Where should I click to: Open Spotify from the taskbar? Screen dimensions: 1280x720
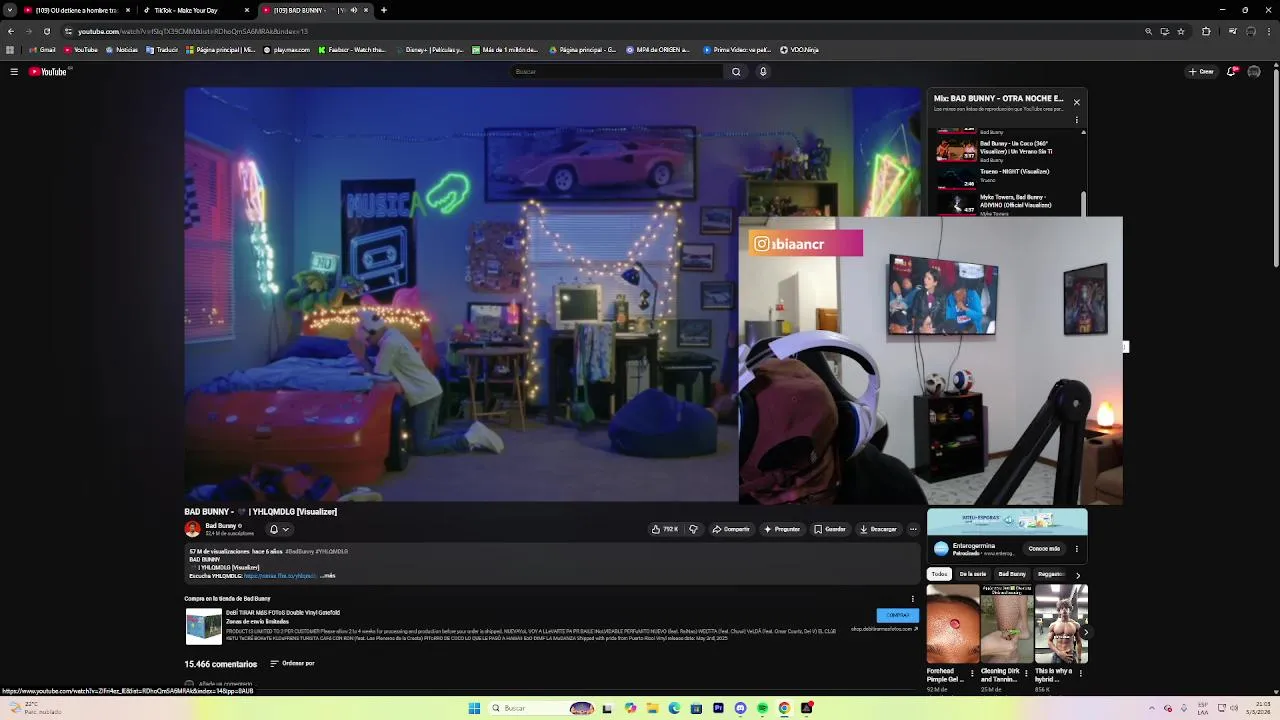762,708
